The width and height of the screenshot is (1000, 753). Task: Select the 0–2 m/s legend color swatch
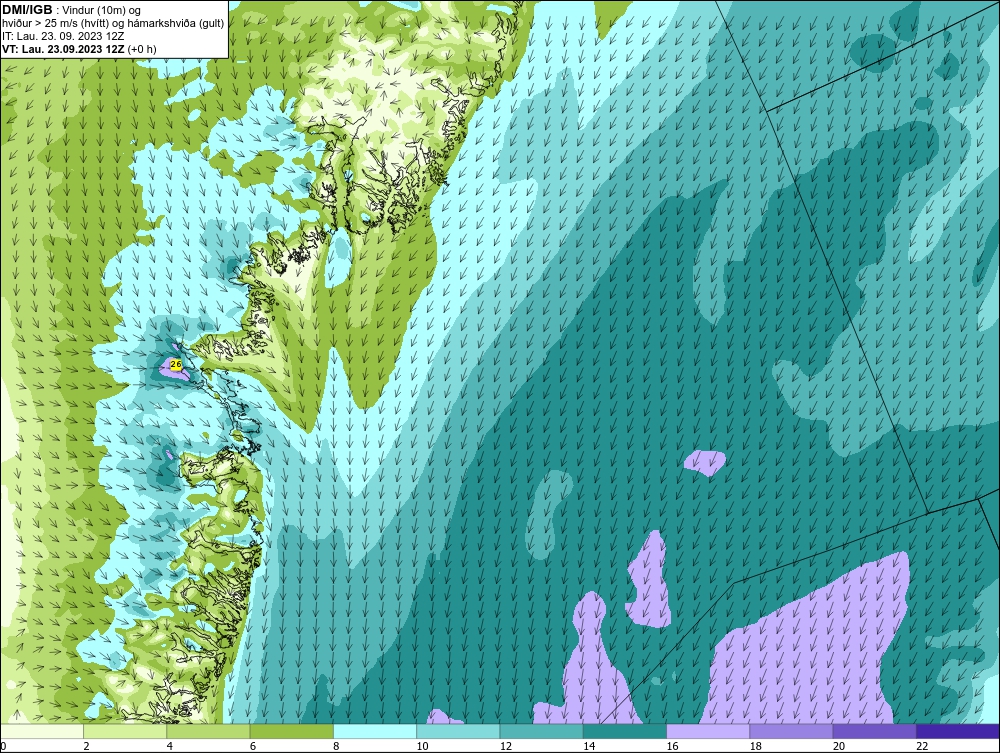coord(41,731)
